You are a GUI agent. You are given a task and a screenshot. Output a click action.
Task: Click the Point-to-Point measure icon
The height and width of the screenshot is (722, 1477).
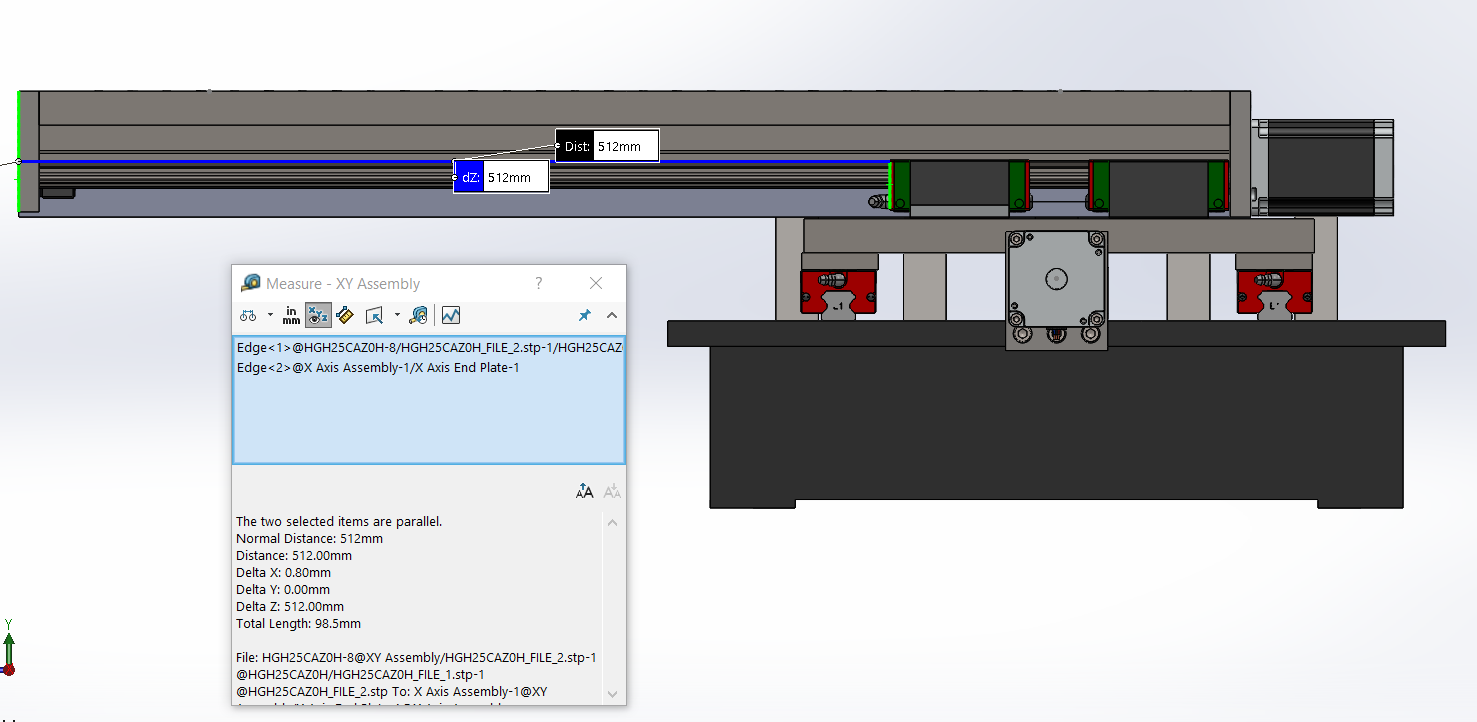click(345, 315)
